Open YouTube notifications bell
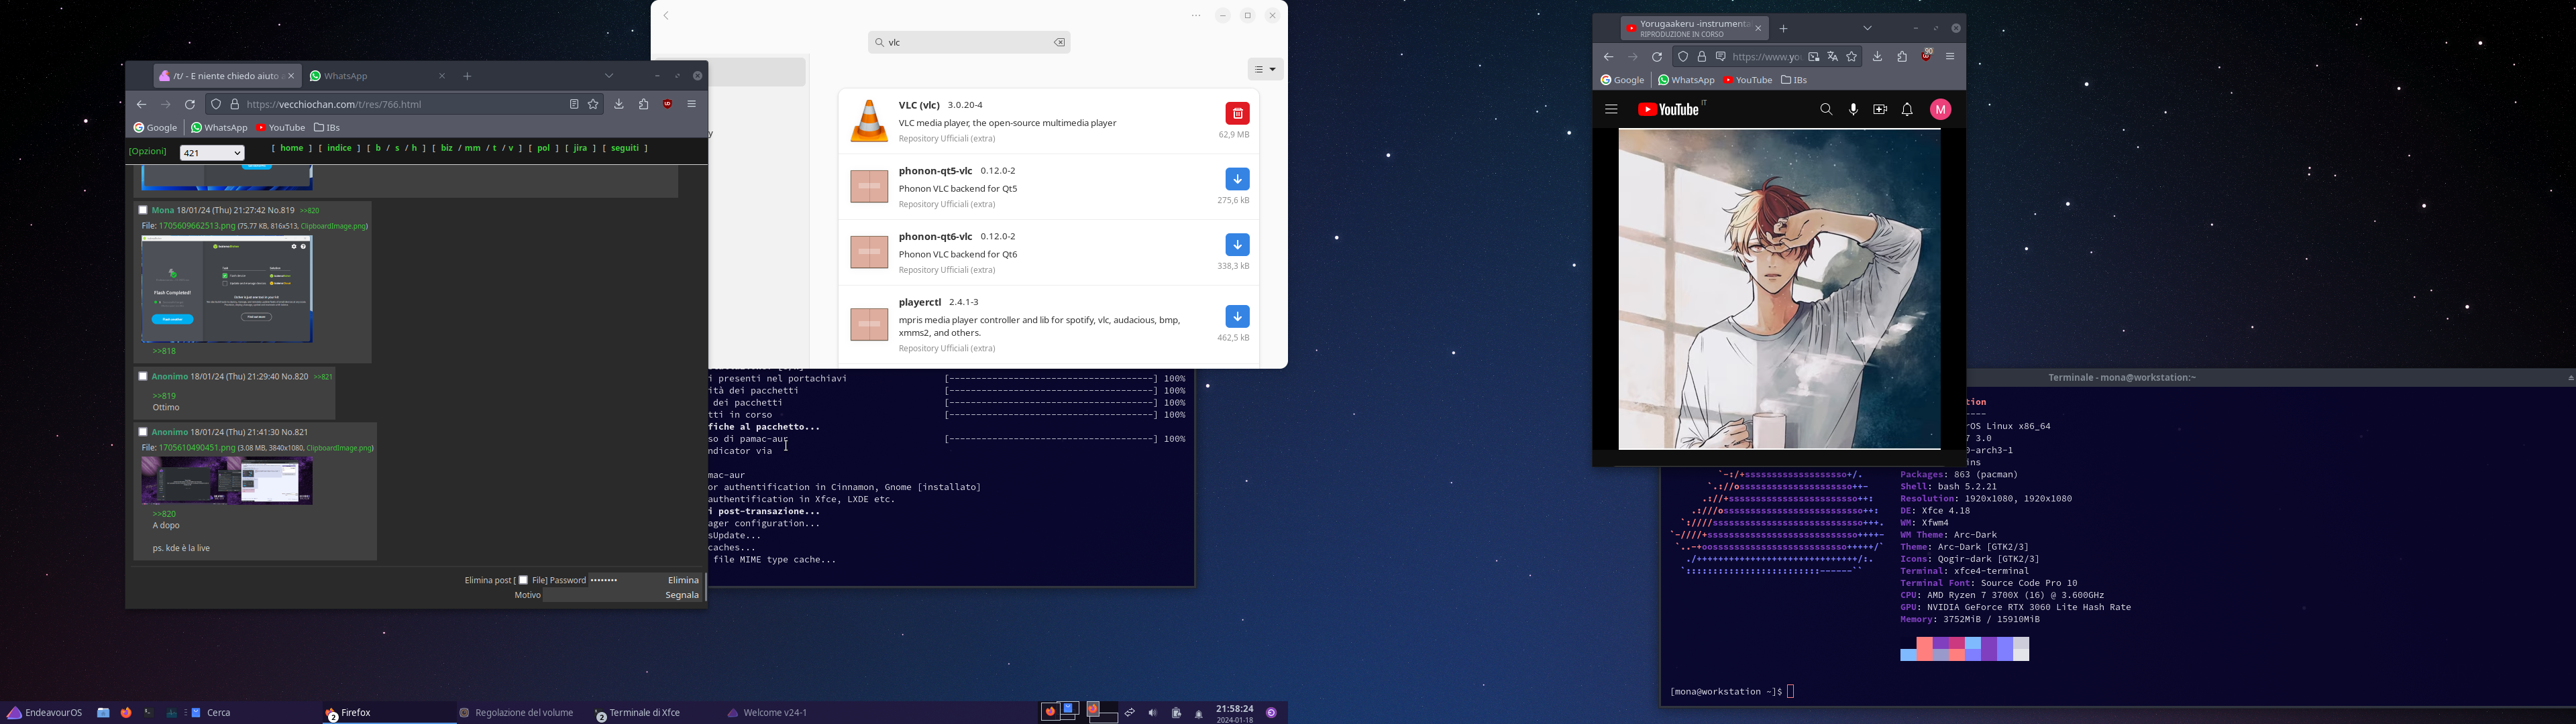 1907,110
